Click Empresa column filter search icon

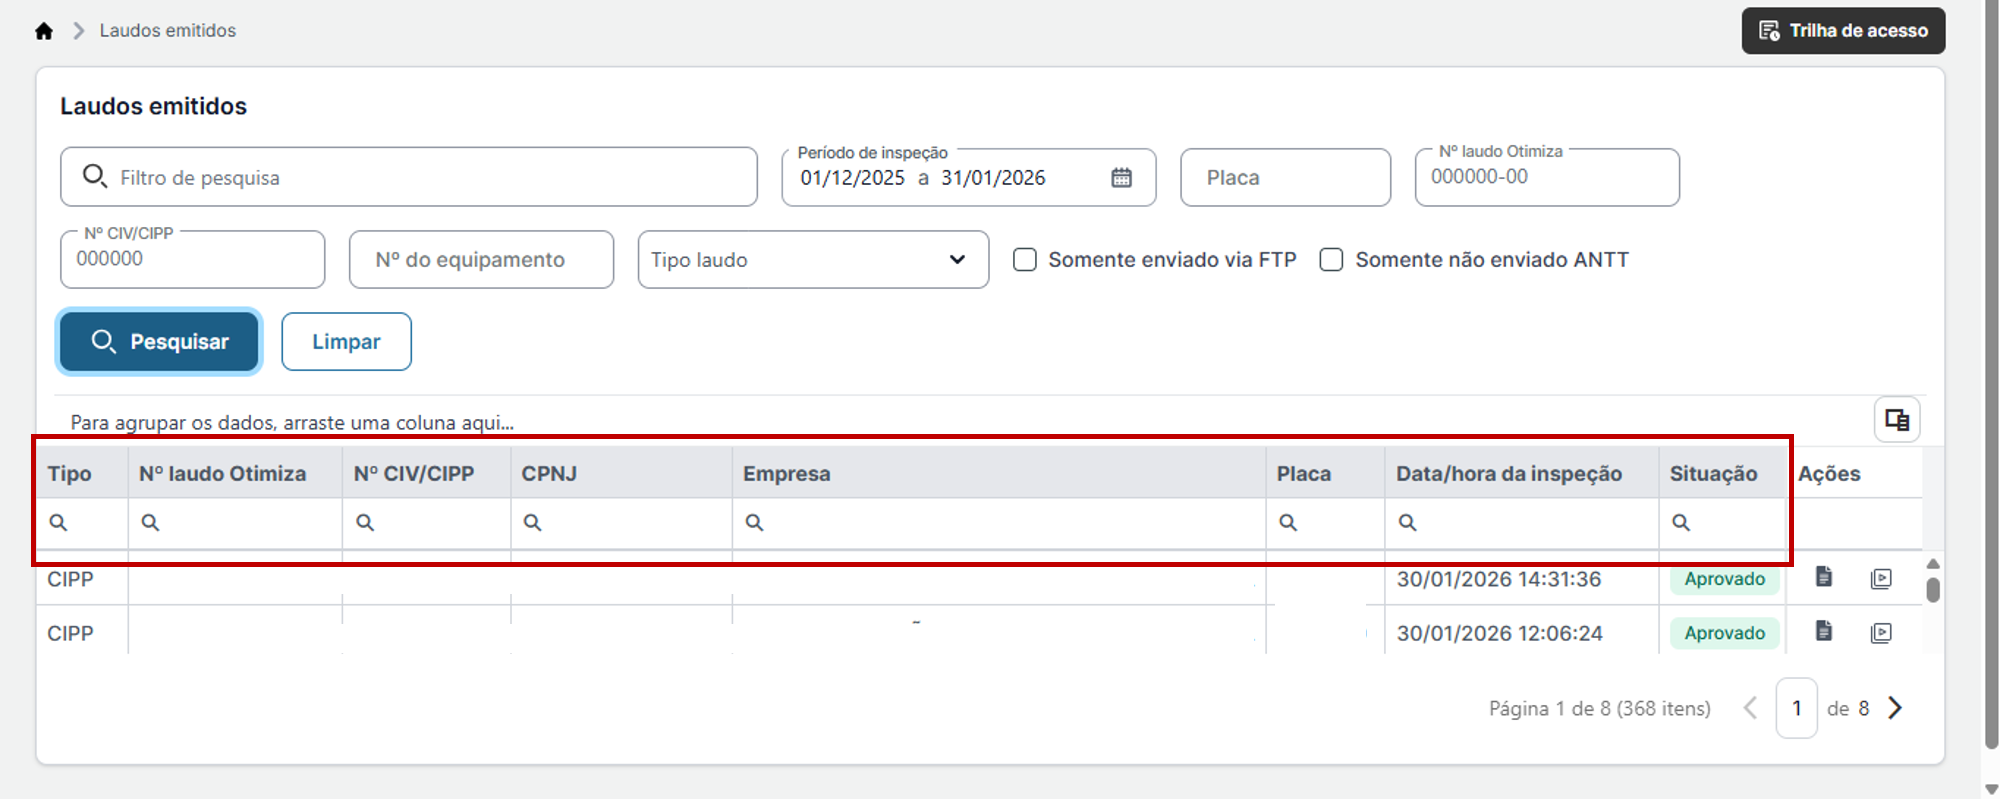754,522
